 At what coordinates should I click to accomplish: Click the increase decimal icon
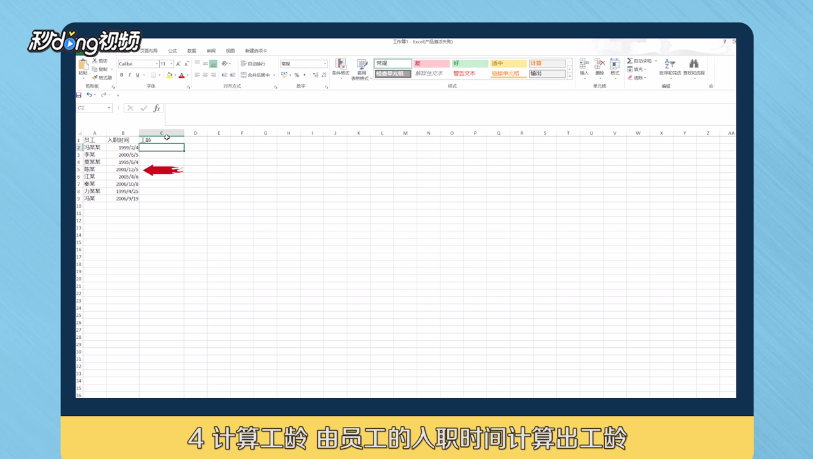coord(315,75)
